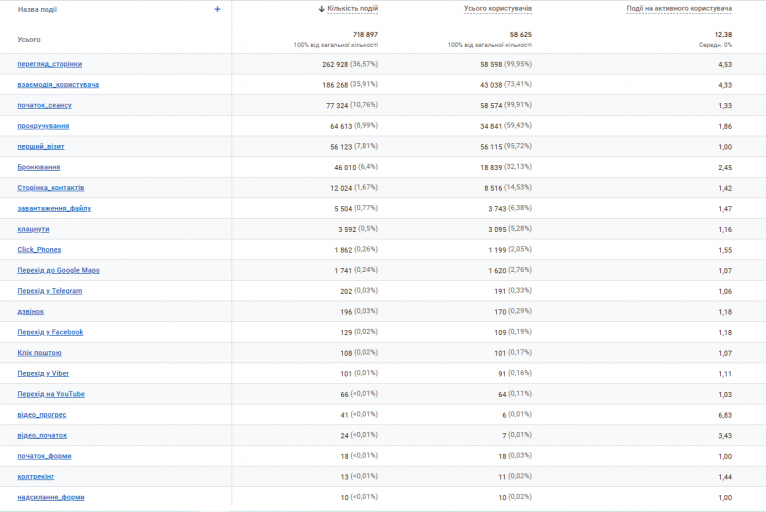Open the Клік поштою event link
Viewport: 766px width, 512px height.
click(40, 353)
